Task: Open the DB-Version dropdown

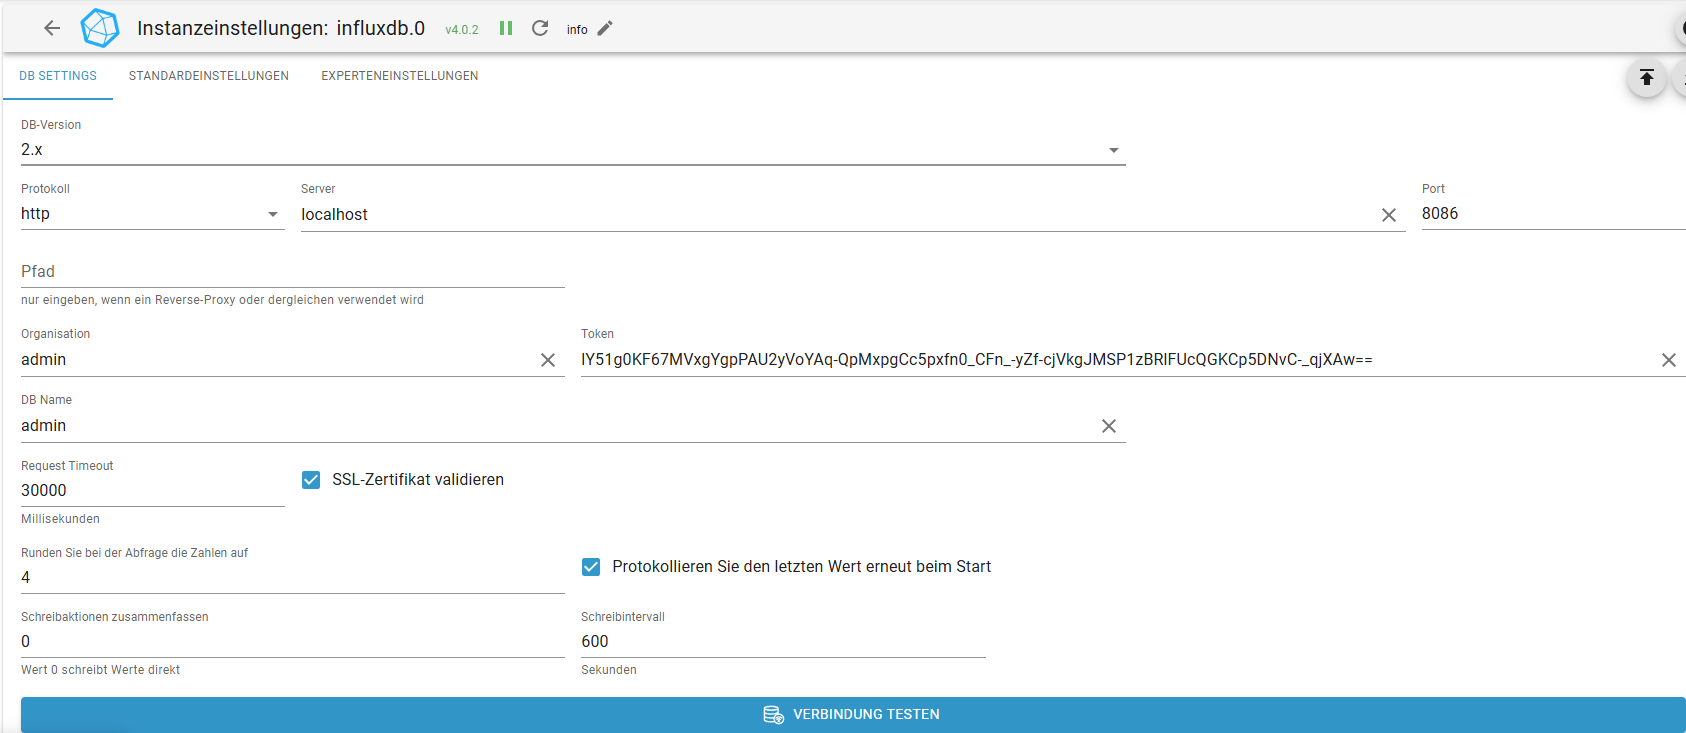Action: click(x=573, y=150)
